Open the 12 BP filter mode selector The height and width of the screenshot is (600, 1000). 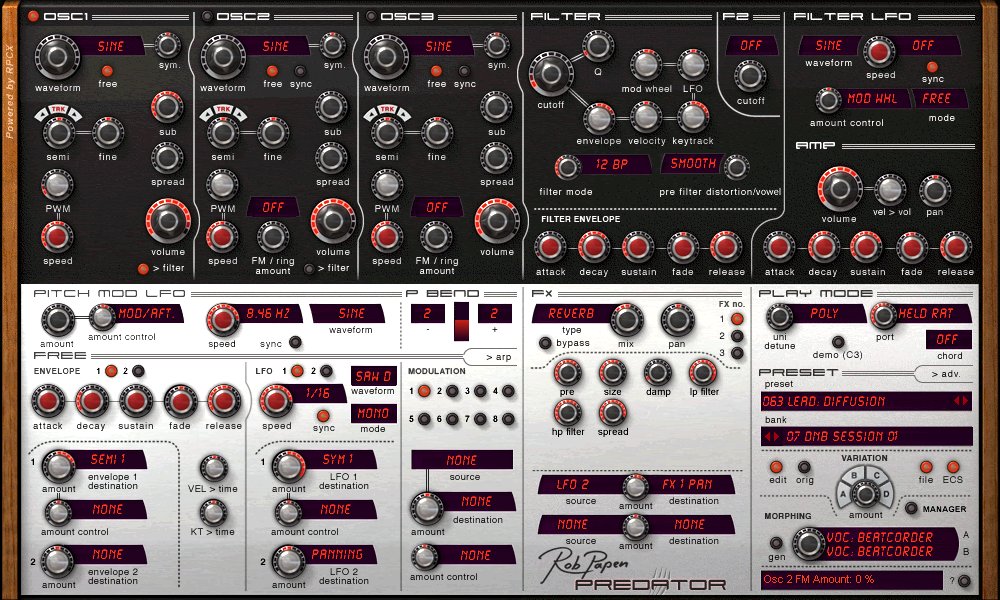tap(612, 165)
